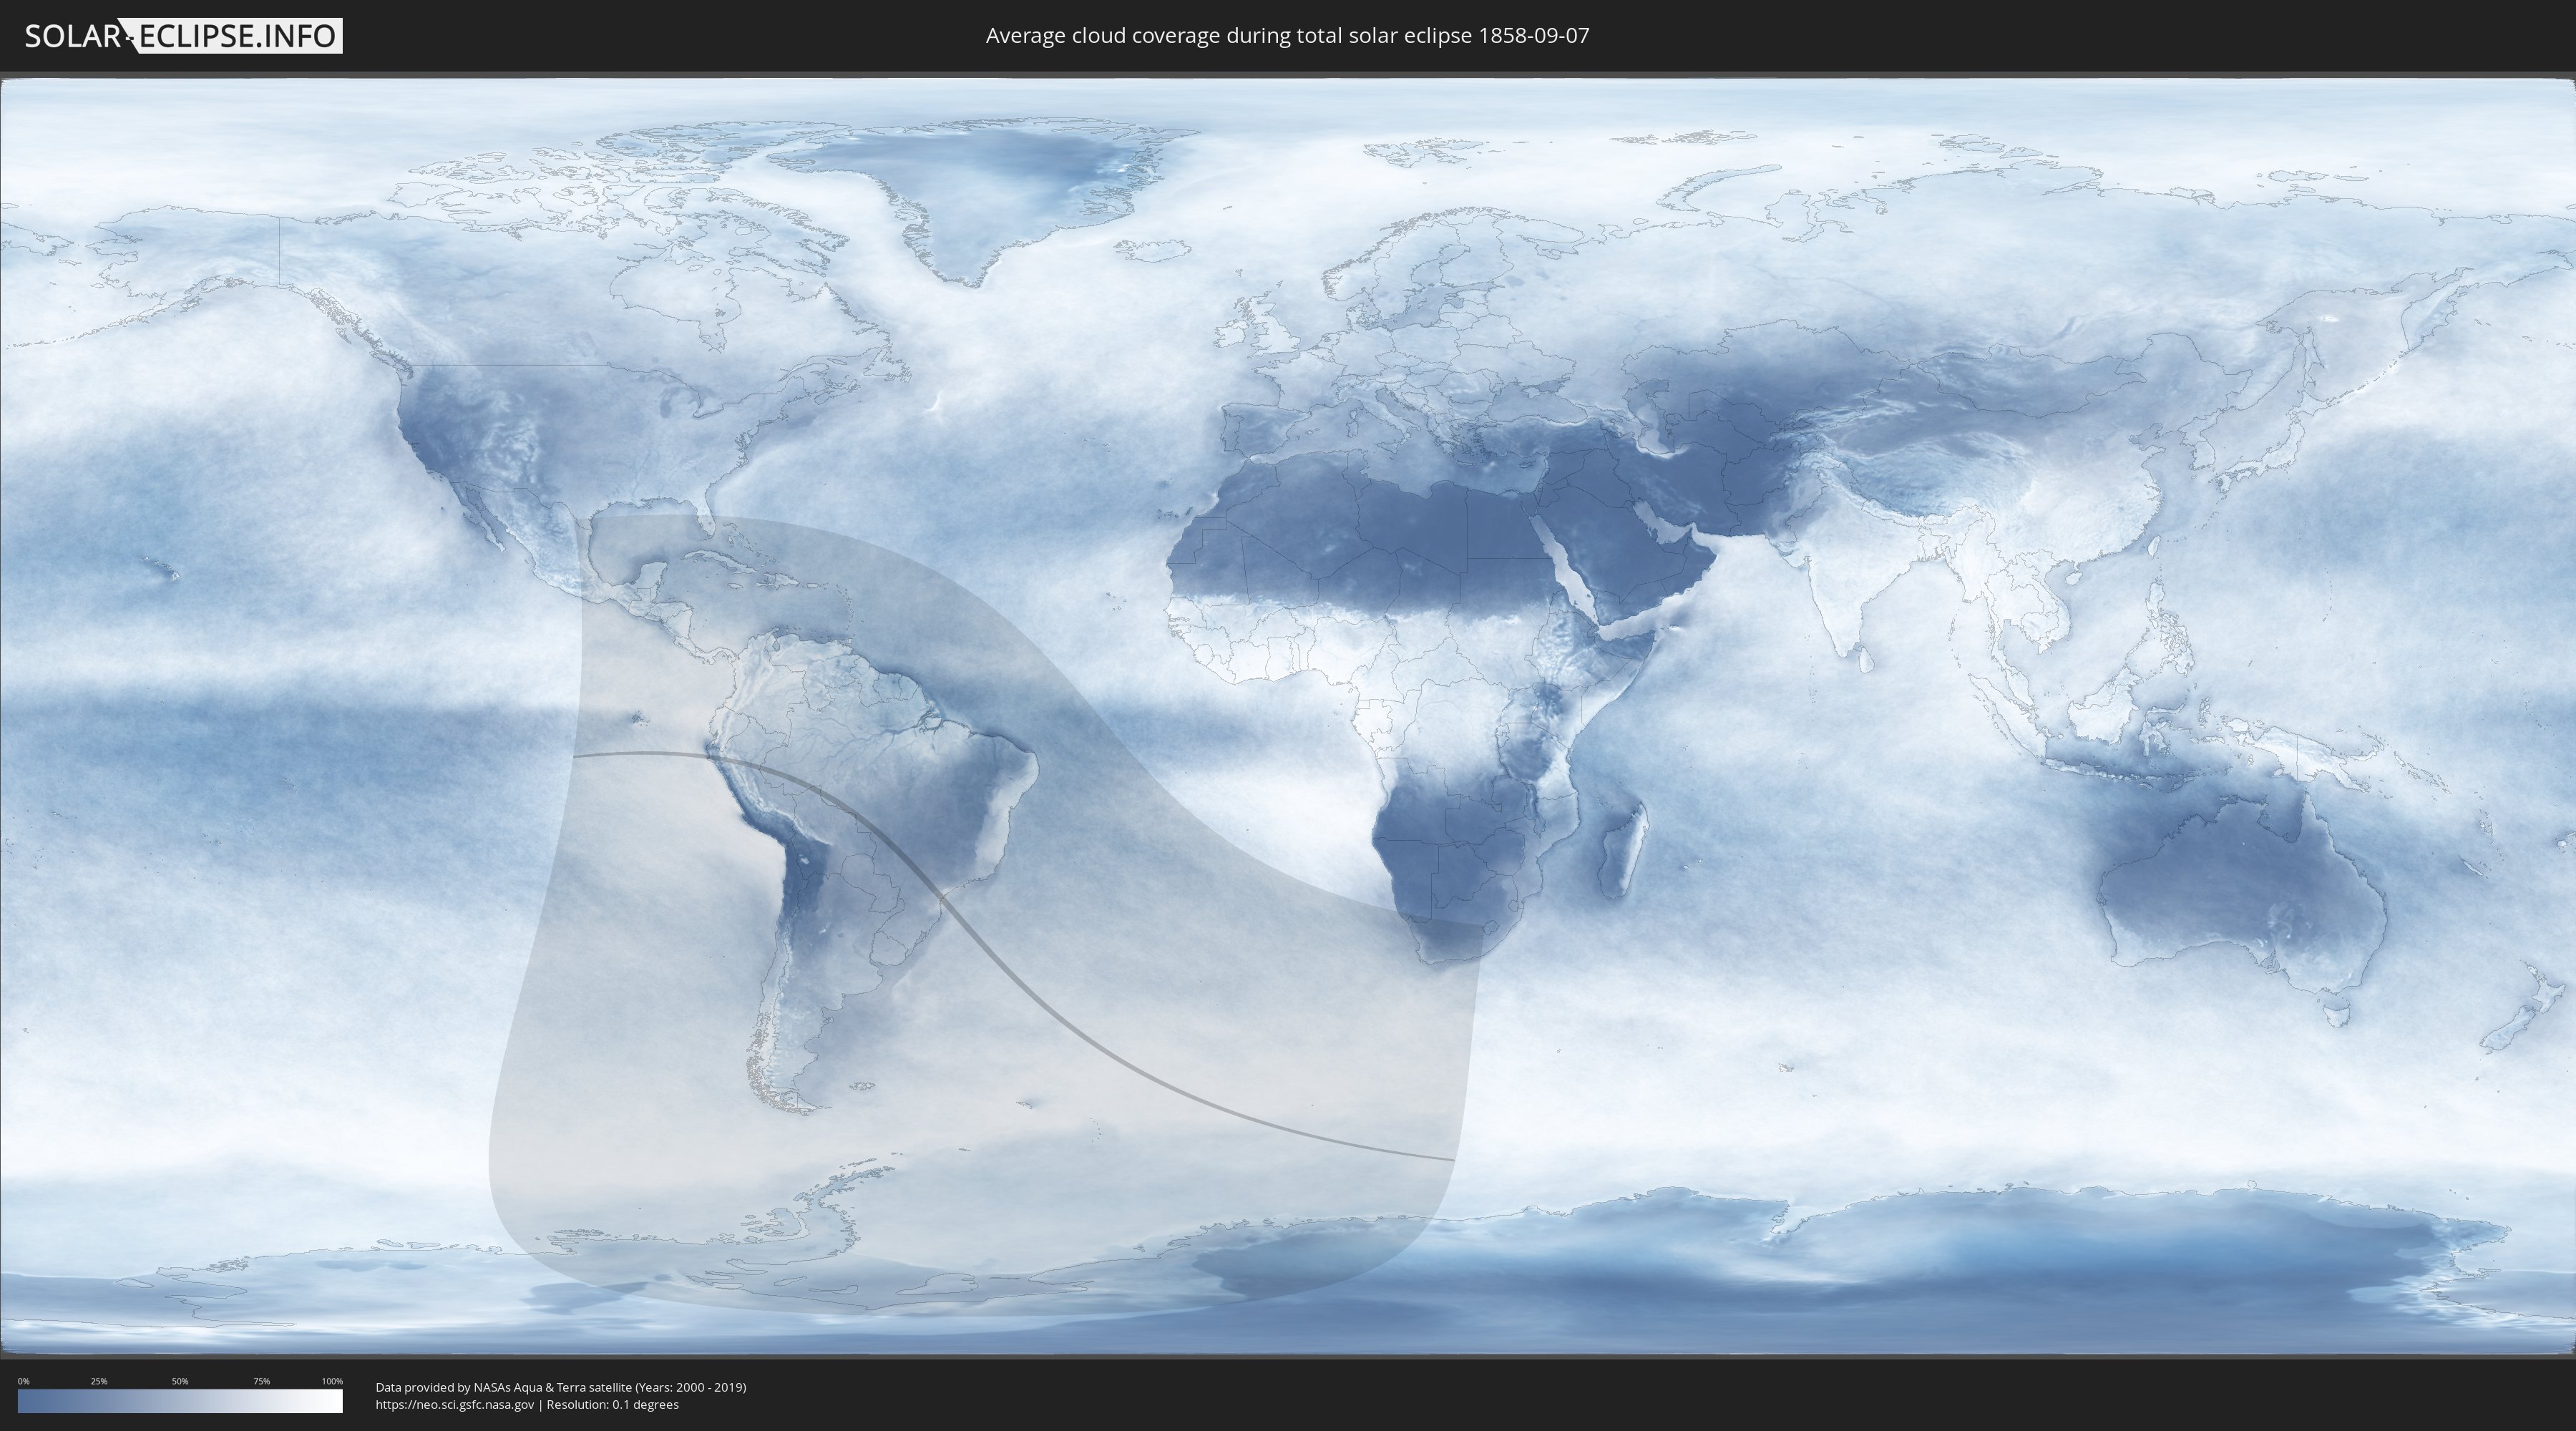
Task: Click the https://neo.sci.gsfc.nasa.gov URL text
Action: 455,1405
